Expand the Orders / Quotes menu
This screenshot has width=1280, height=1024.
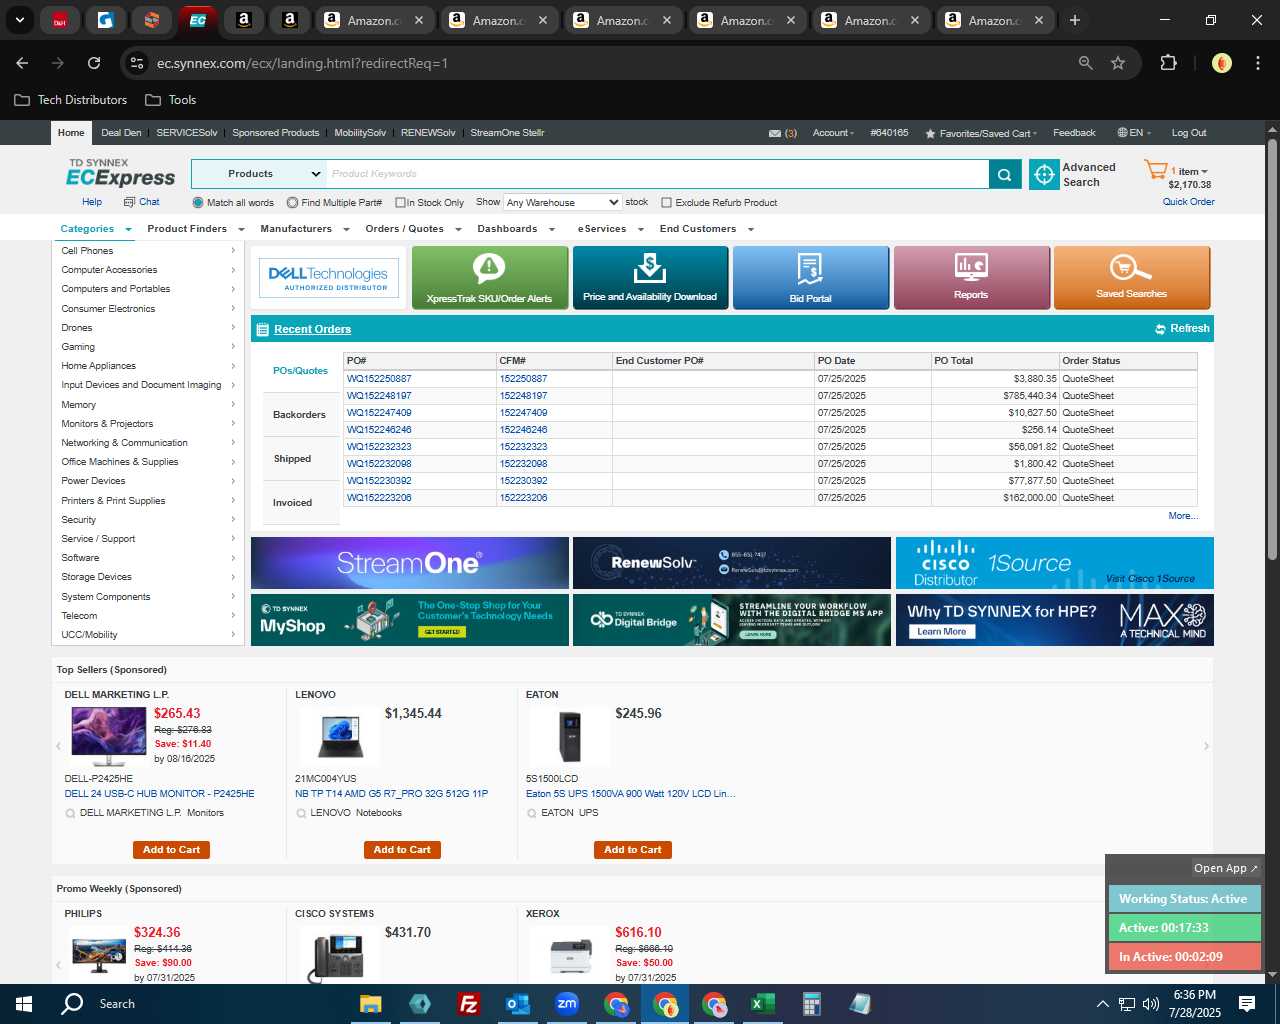point(413,229)
